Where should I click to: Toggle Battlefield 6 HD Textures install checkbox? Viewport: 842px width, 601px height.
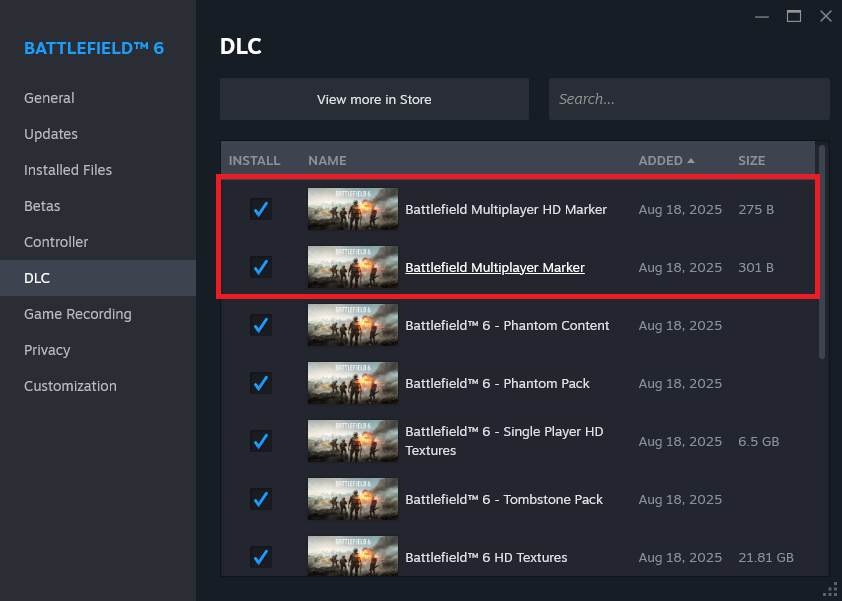tap(261, 557)
